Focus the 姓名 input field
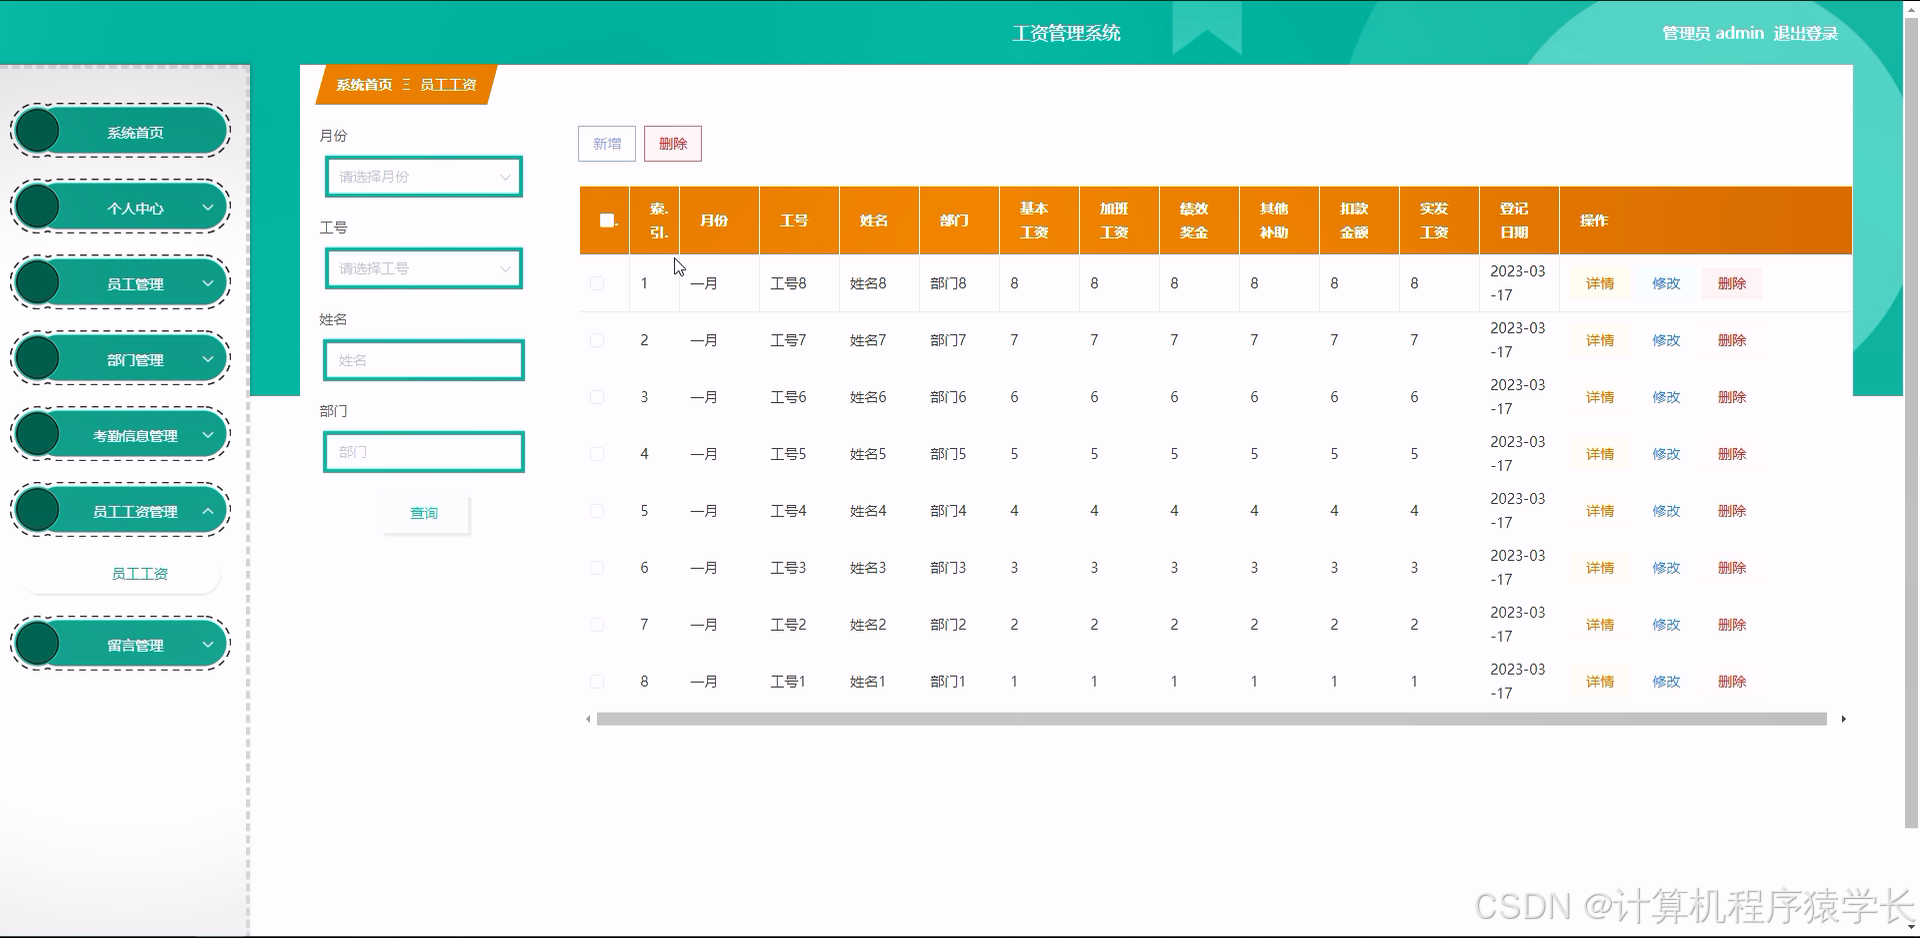Viewport: 1920px width, 938px height. pyautogui.click(x=424, y=360)
